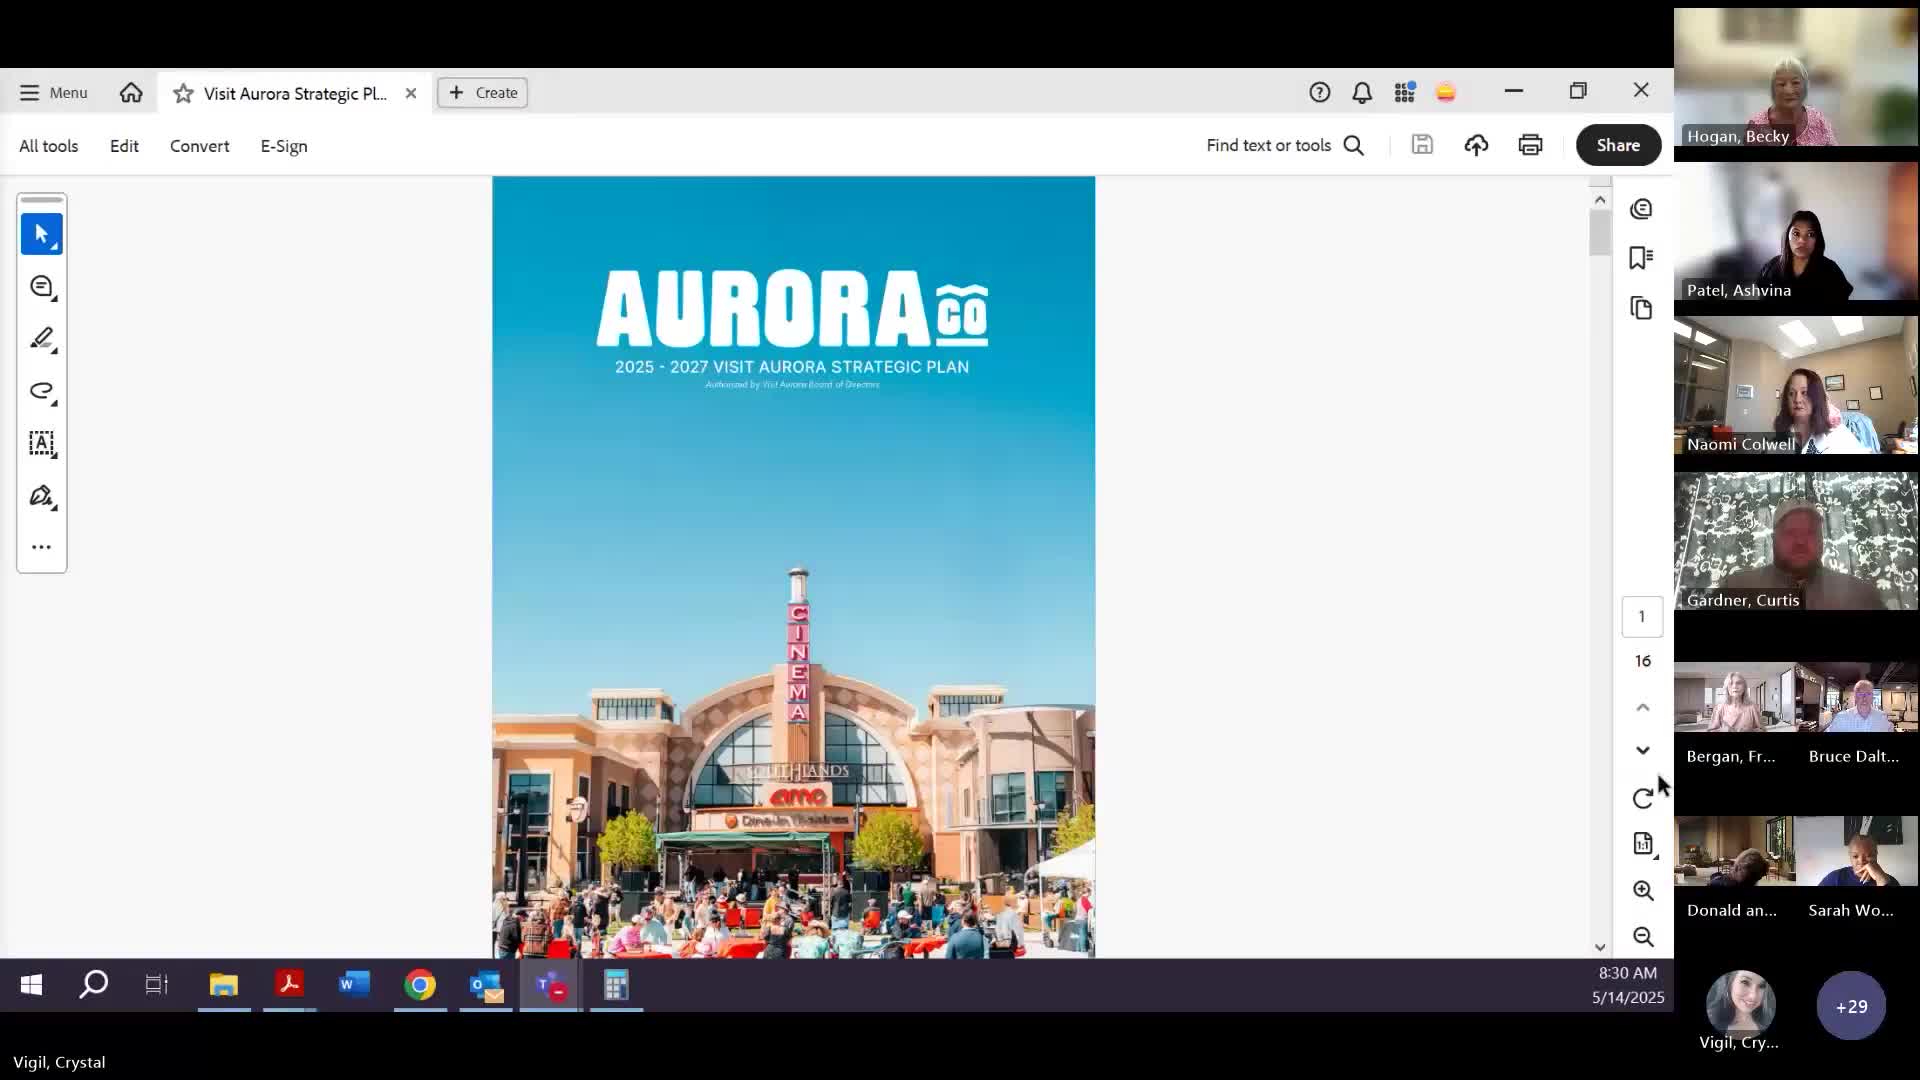
Task: Select the add comment tool
Action: pyautogui.click(x=41, y=287)
